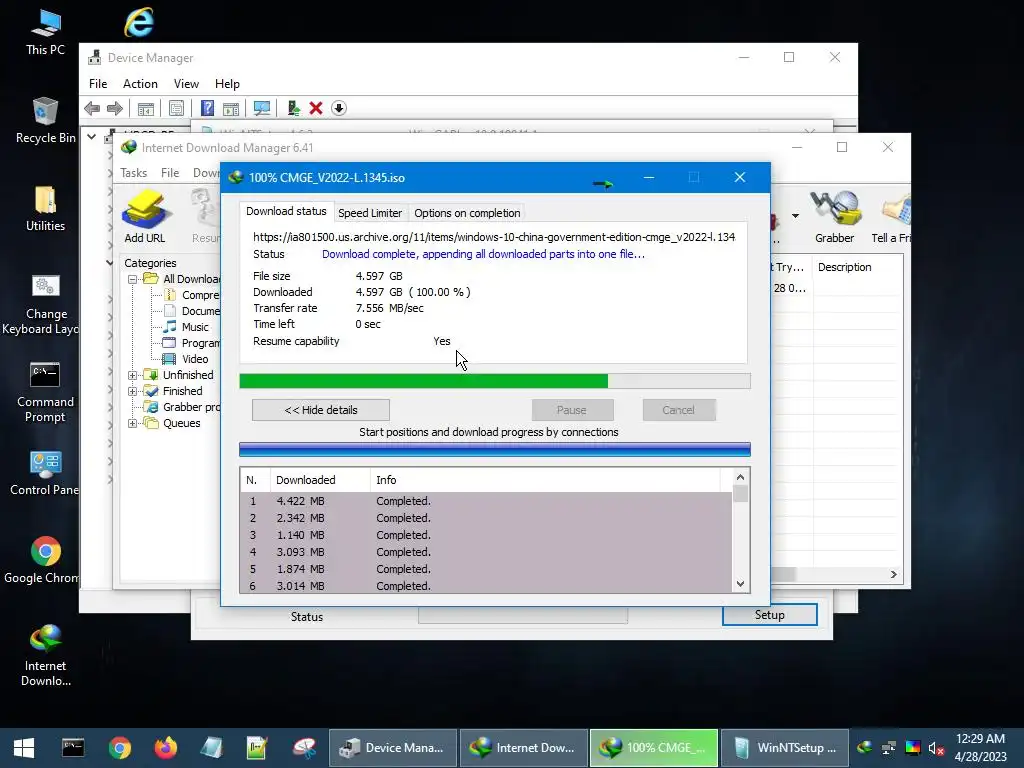Select Utilities folder on desktop
The image size is (1024, 768).
[45, 208]
